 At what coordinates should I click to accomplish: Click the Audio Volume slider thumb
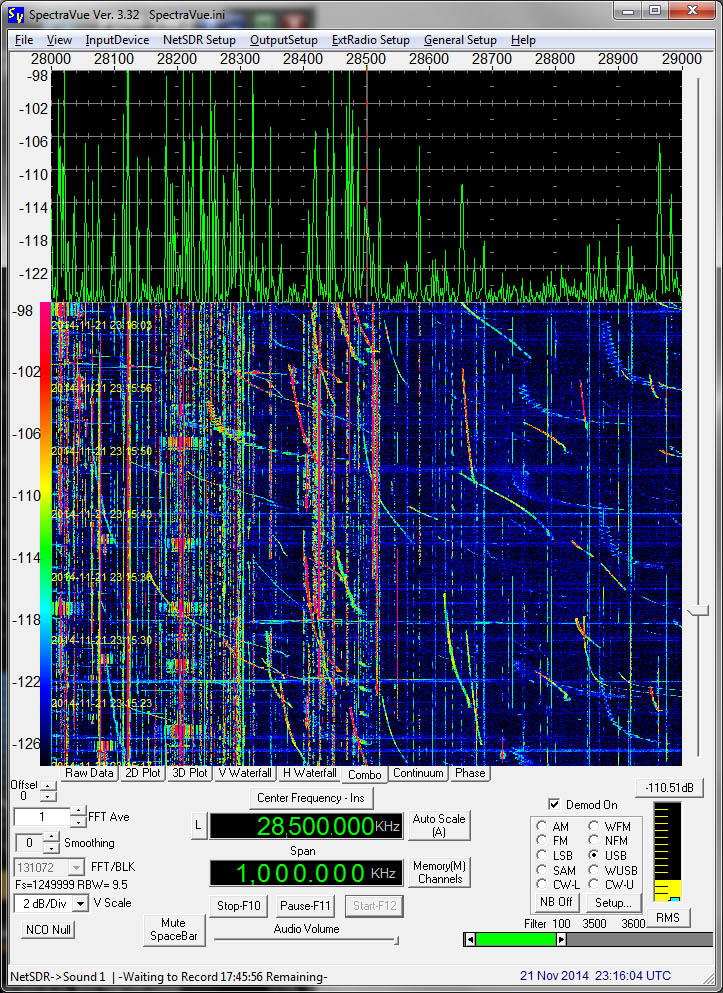[396, 940]
